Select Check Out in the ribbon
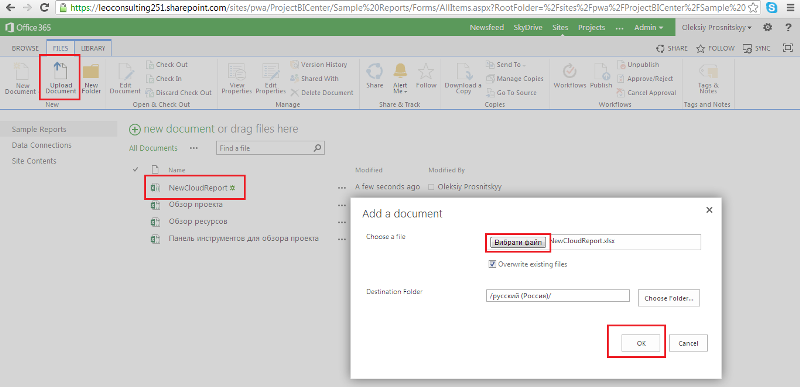Viewport: 800px width, 387px height. coord(166,65)
